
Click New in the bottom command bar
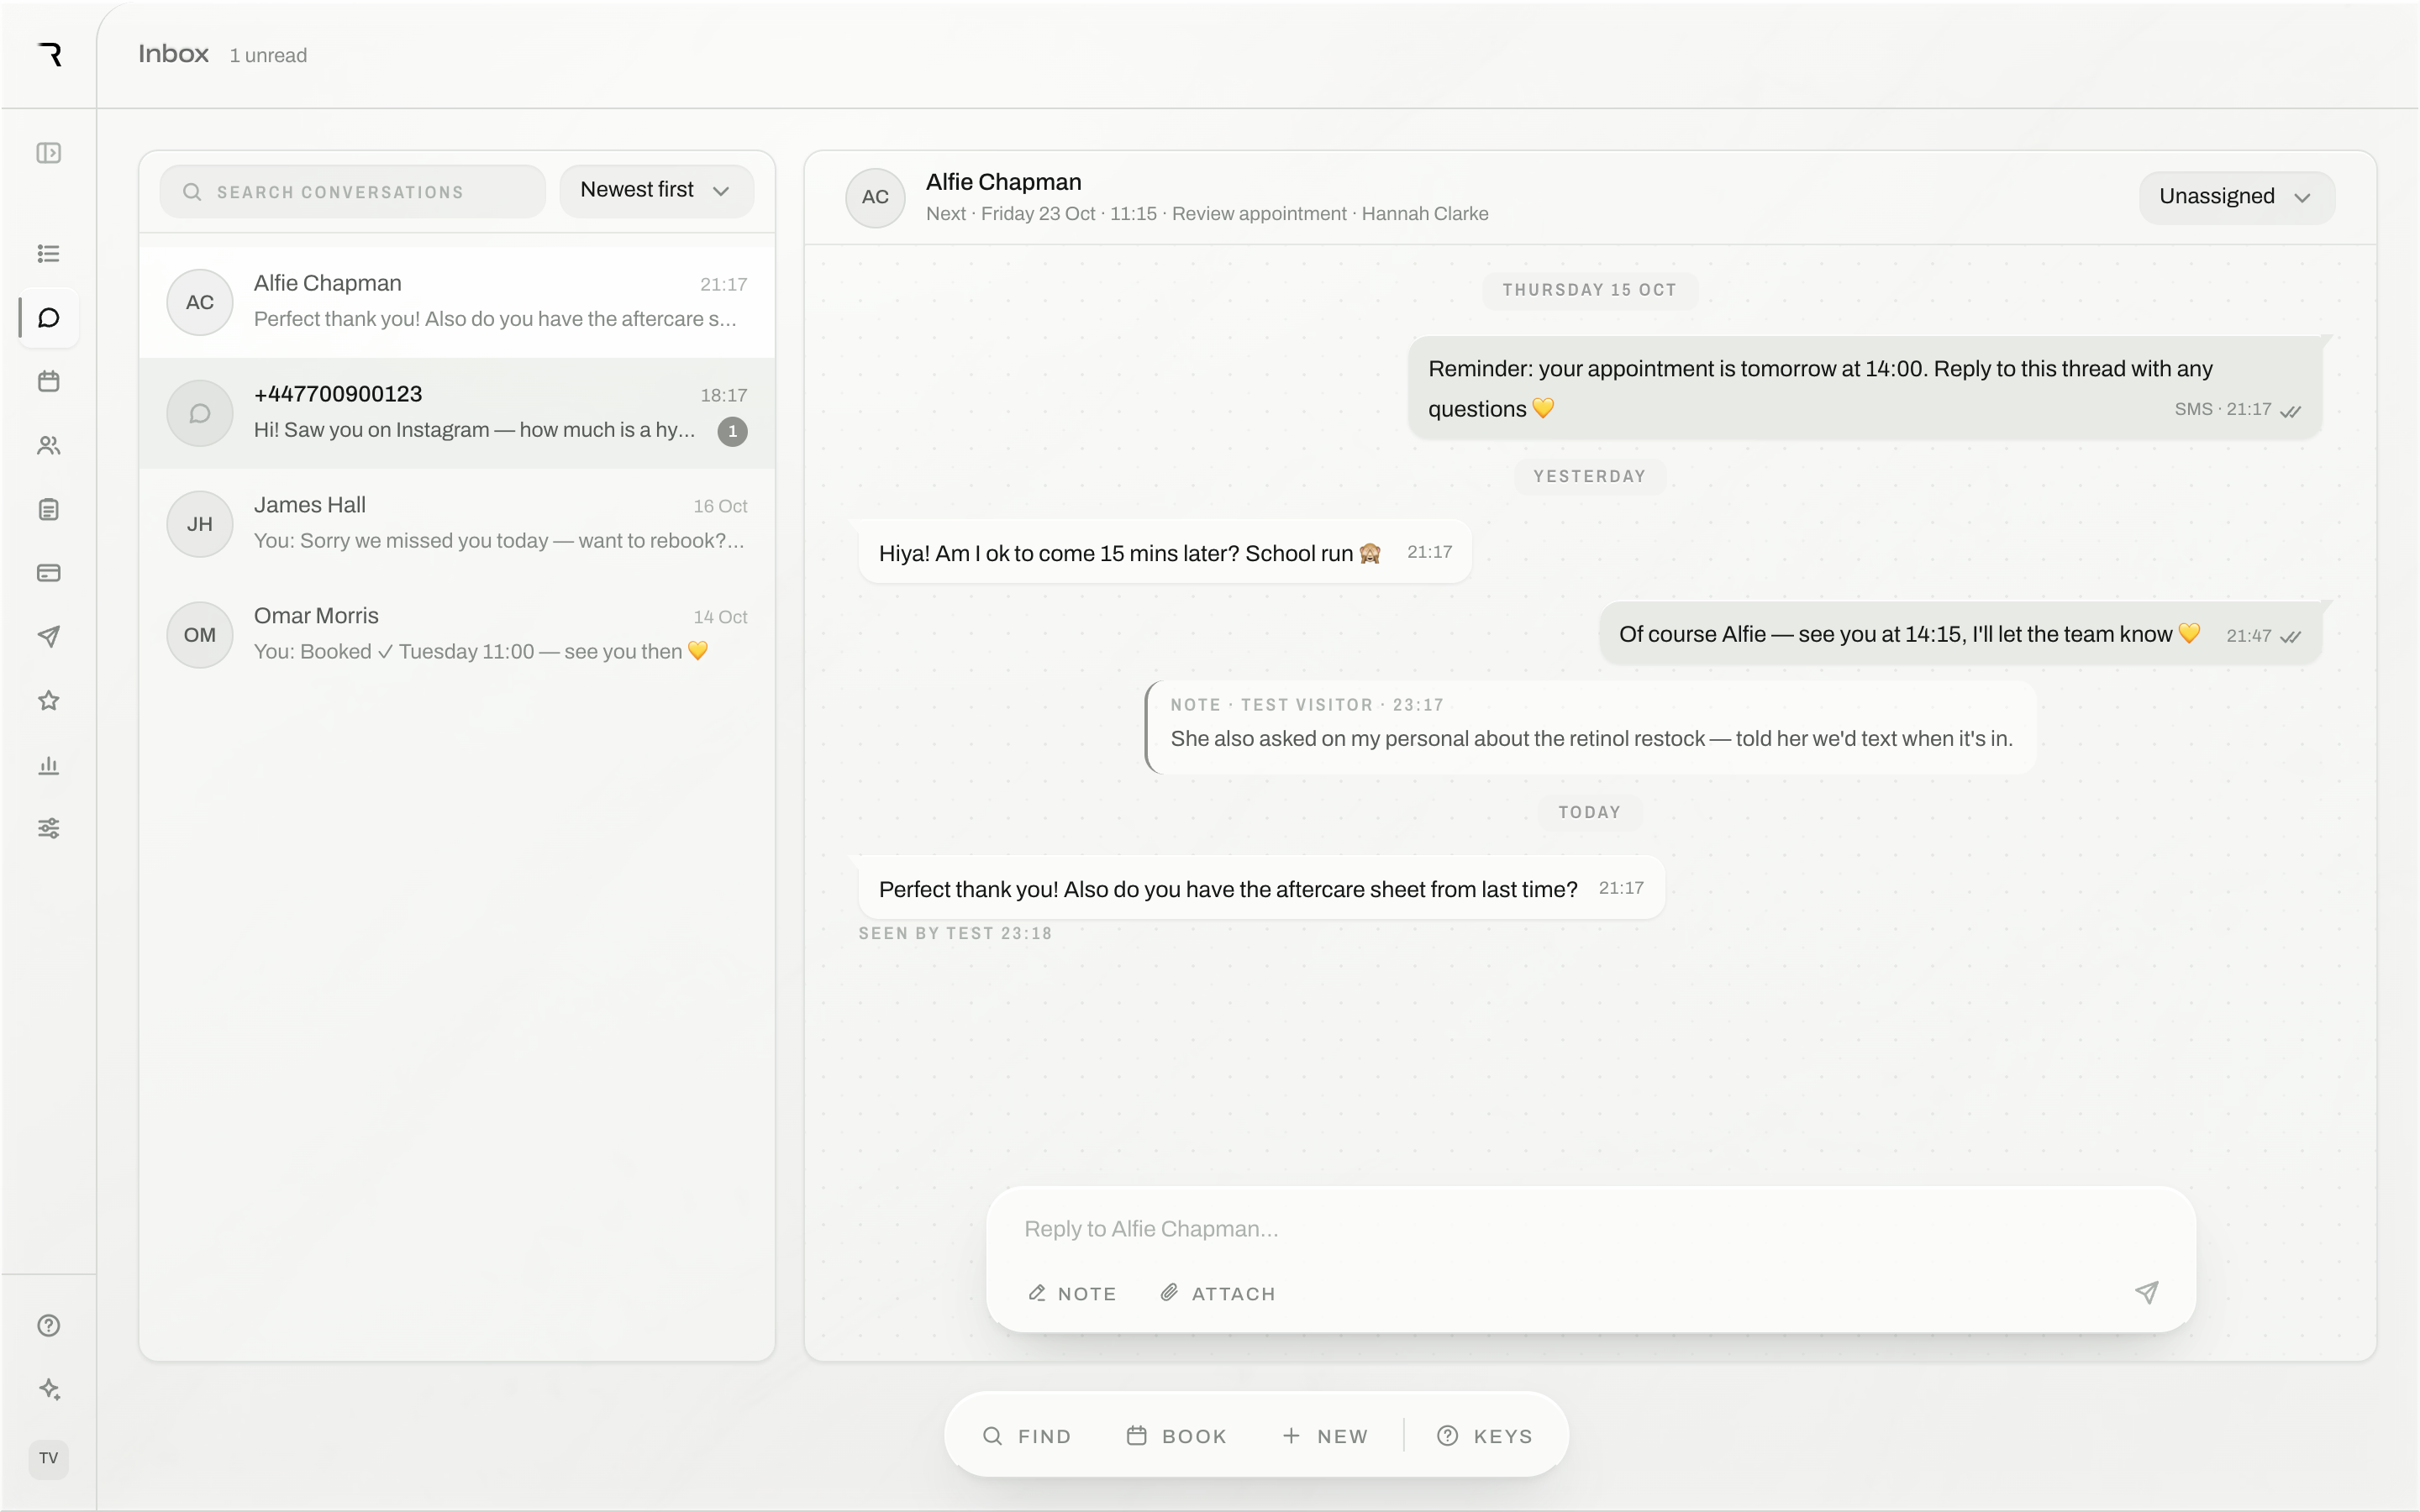pos(1325,1436)
